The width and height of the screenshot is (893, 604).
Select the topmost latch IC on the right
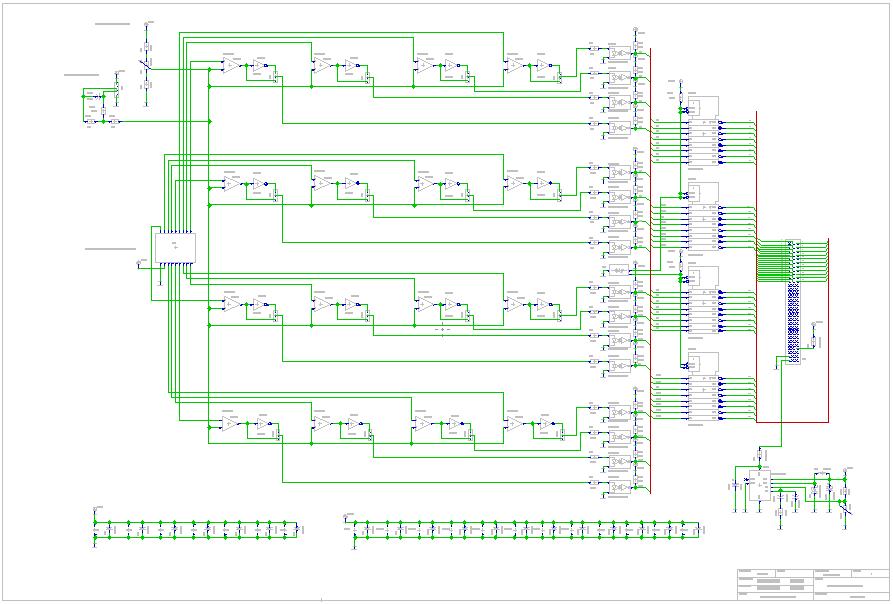705,124
